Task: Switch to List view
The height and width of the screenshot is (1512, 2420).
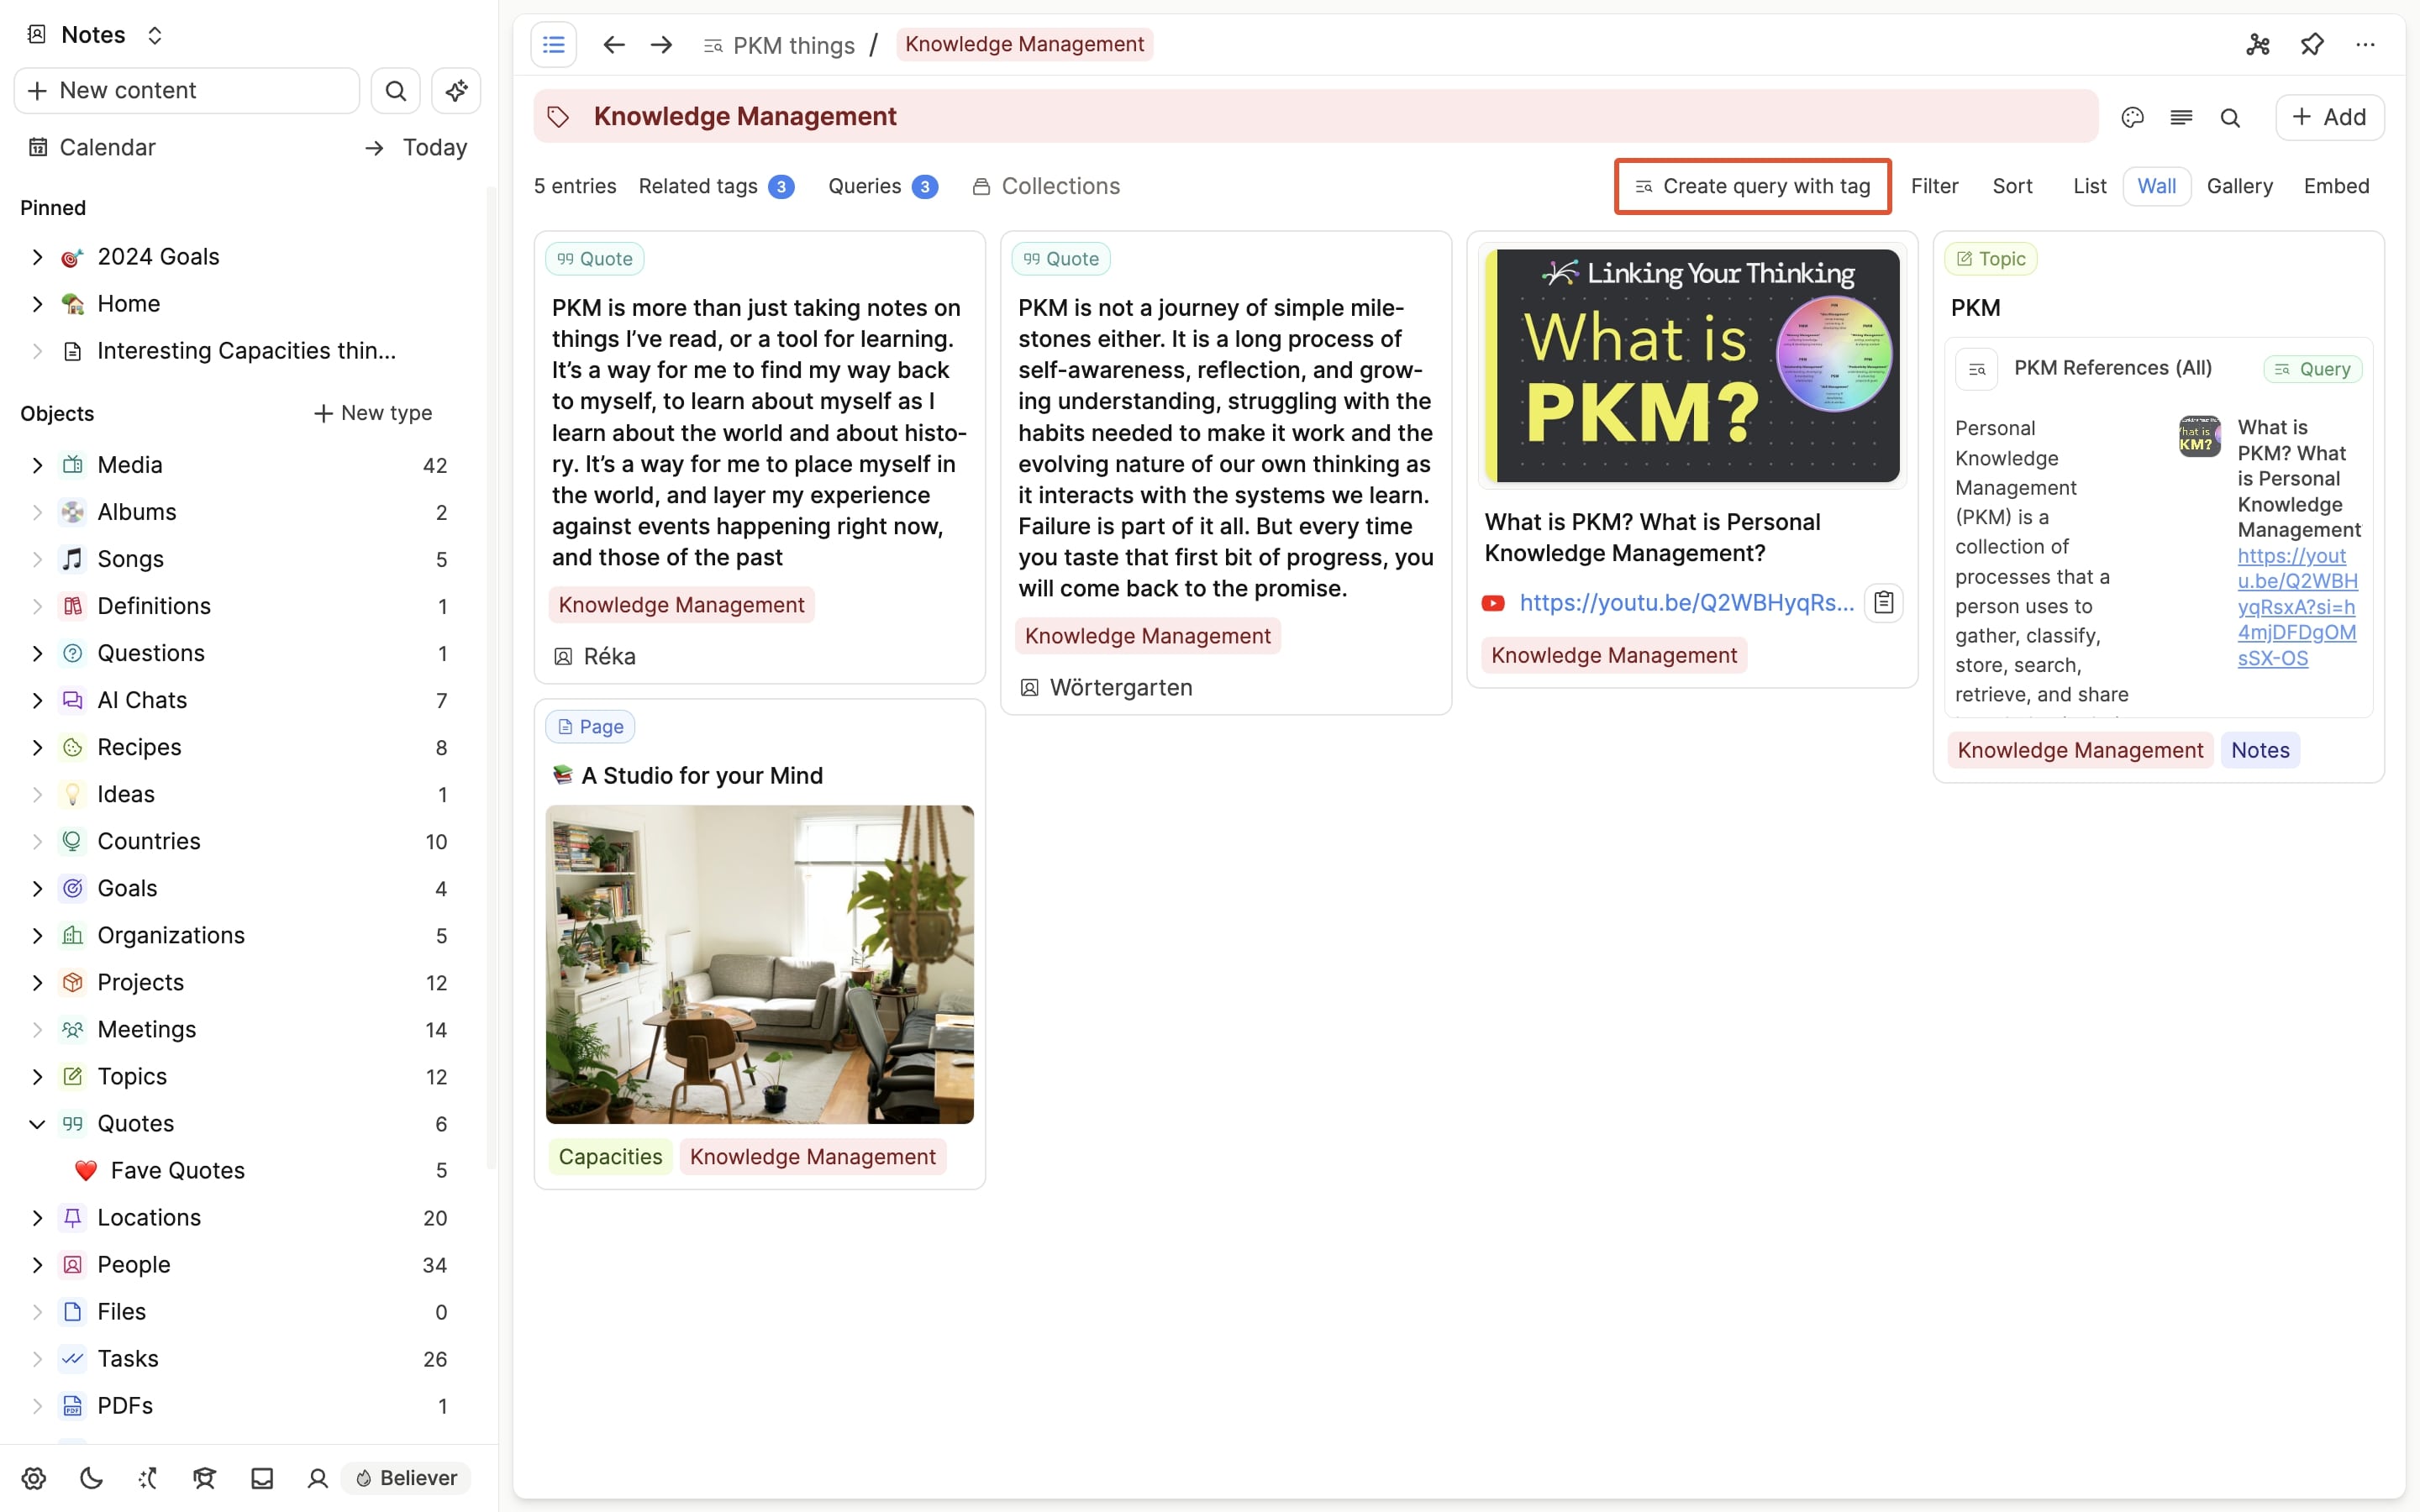Action: tap(2089, 186)
